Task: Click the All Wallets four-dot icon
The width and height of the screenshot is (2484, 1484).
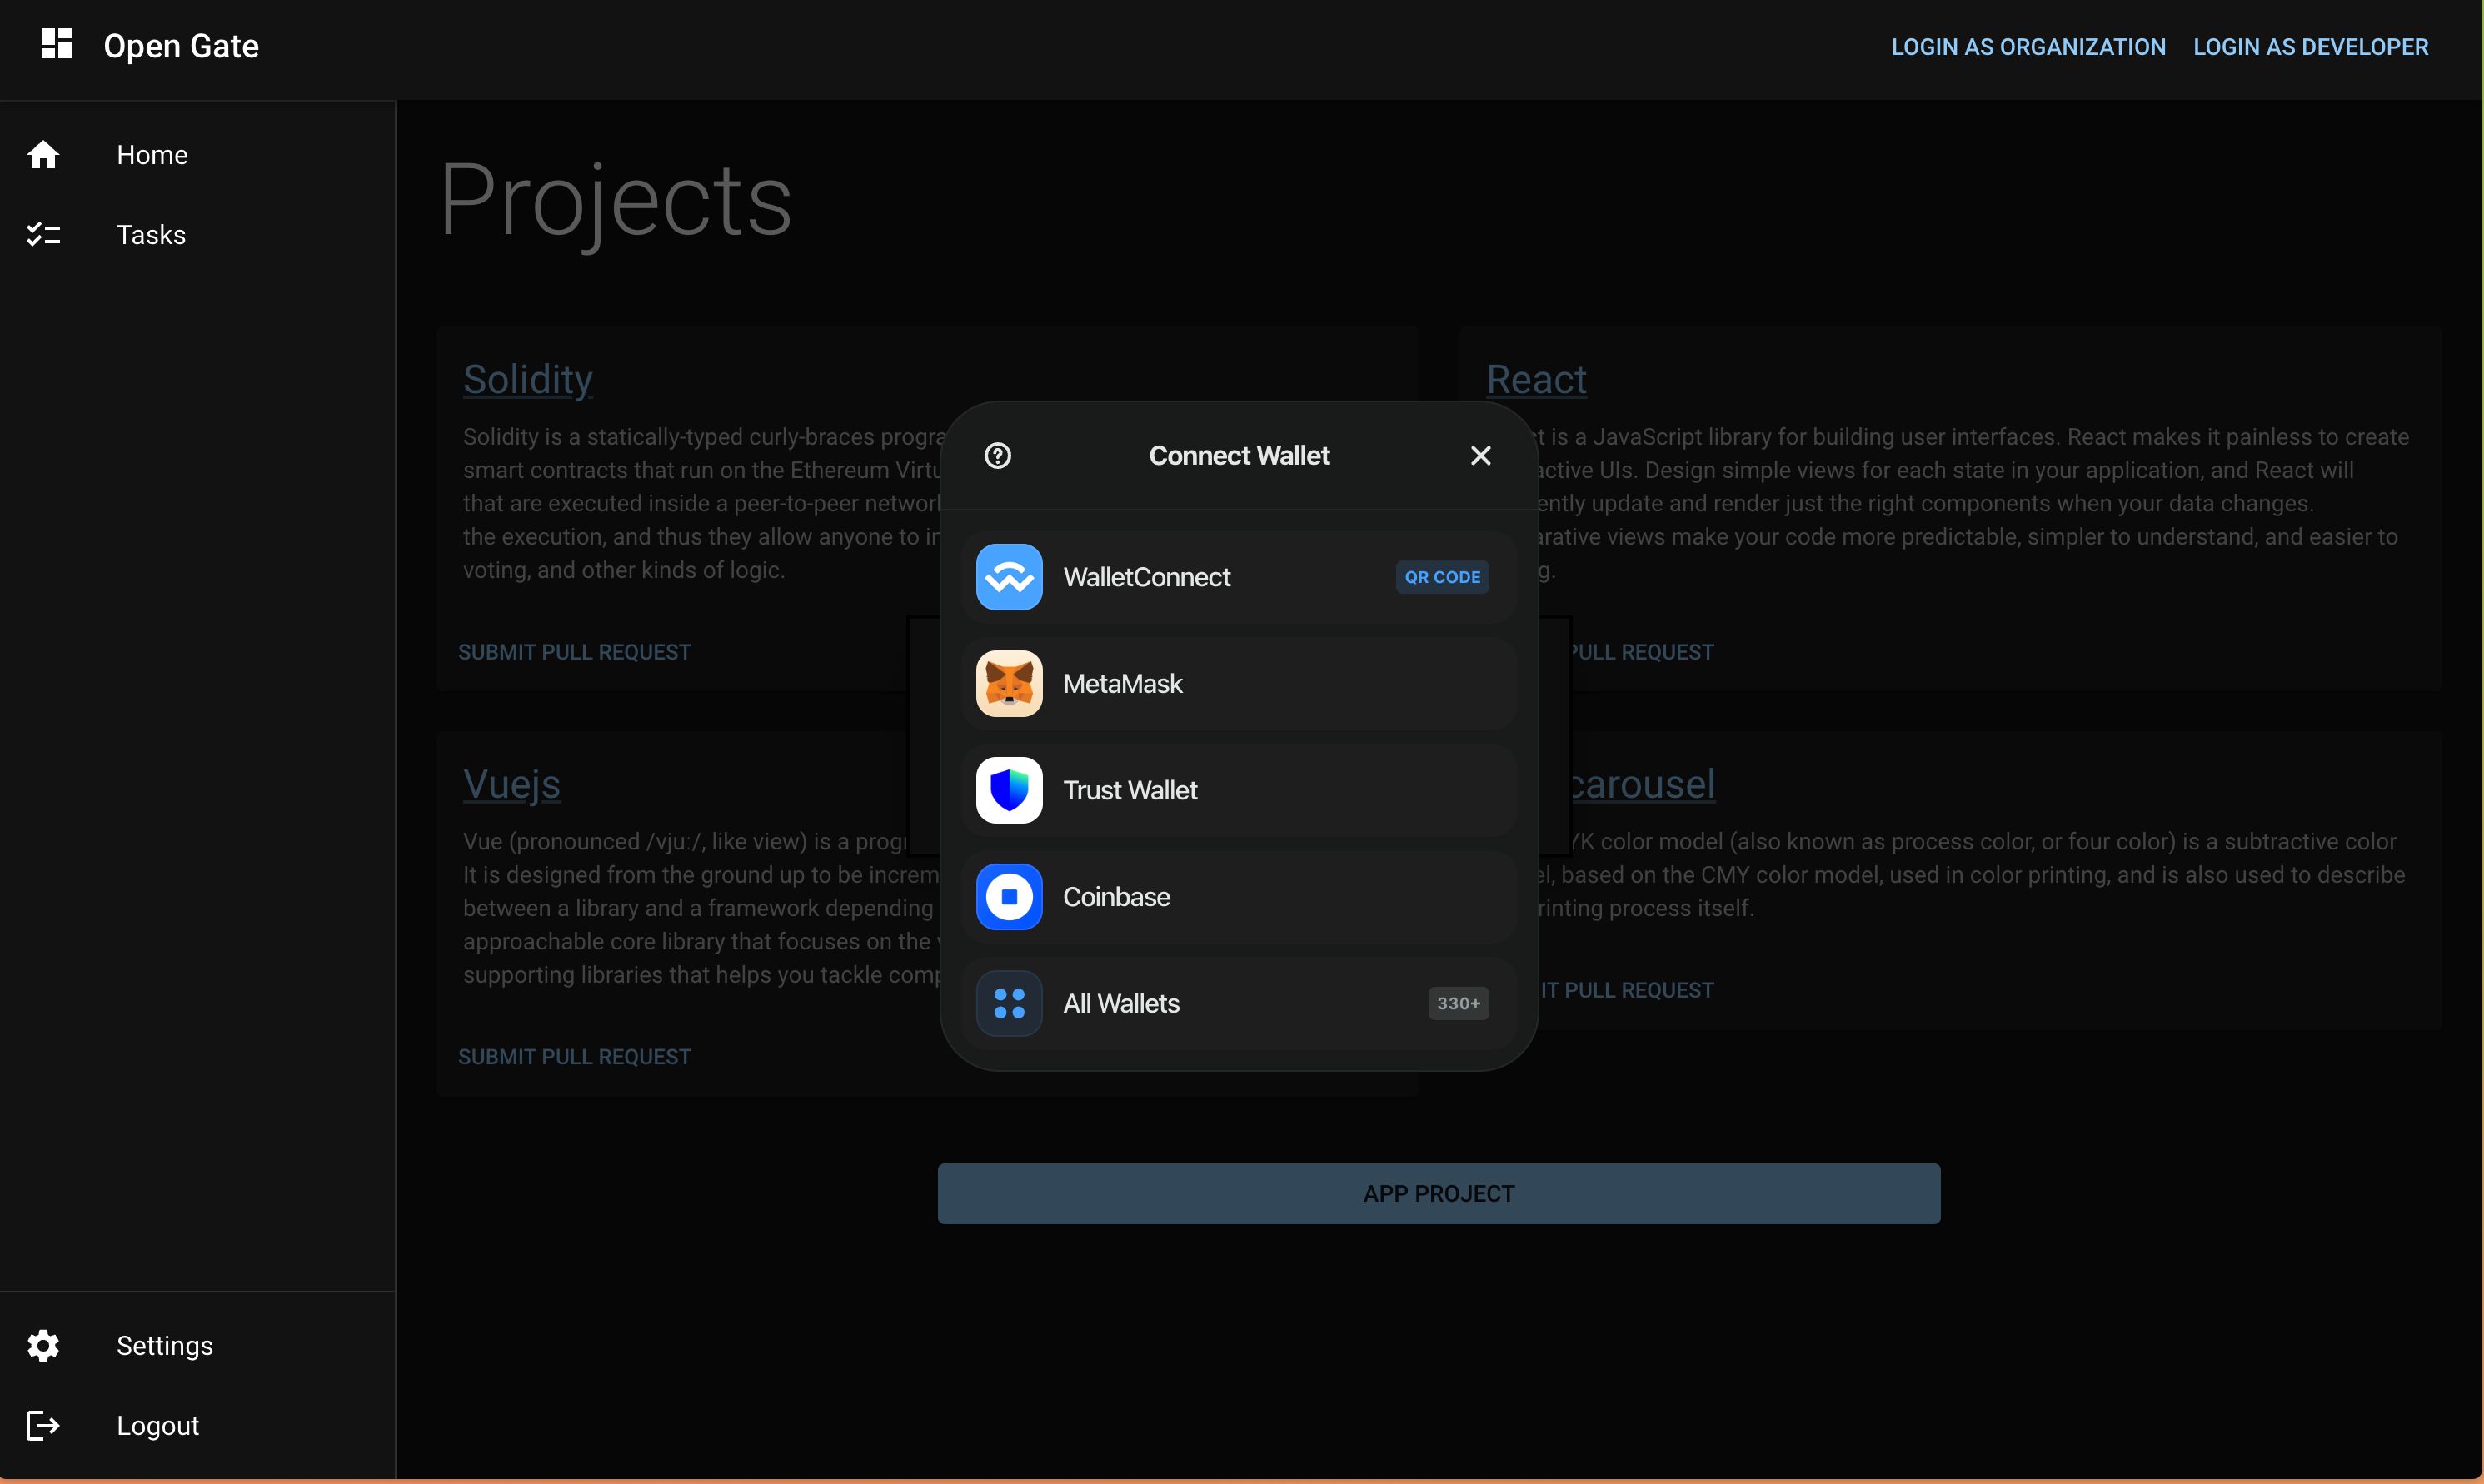Action: pos(1009,1004)
